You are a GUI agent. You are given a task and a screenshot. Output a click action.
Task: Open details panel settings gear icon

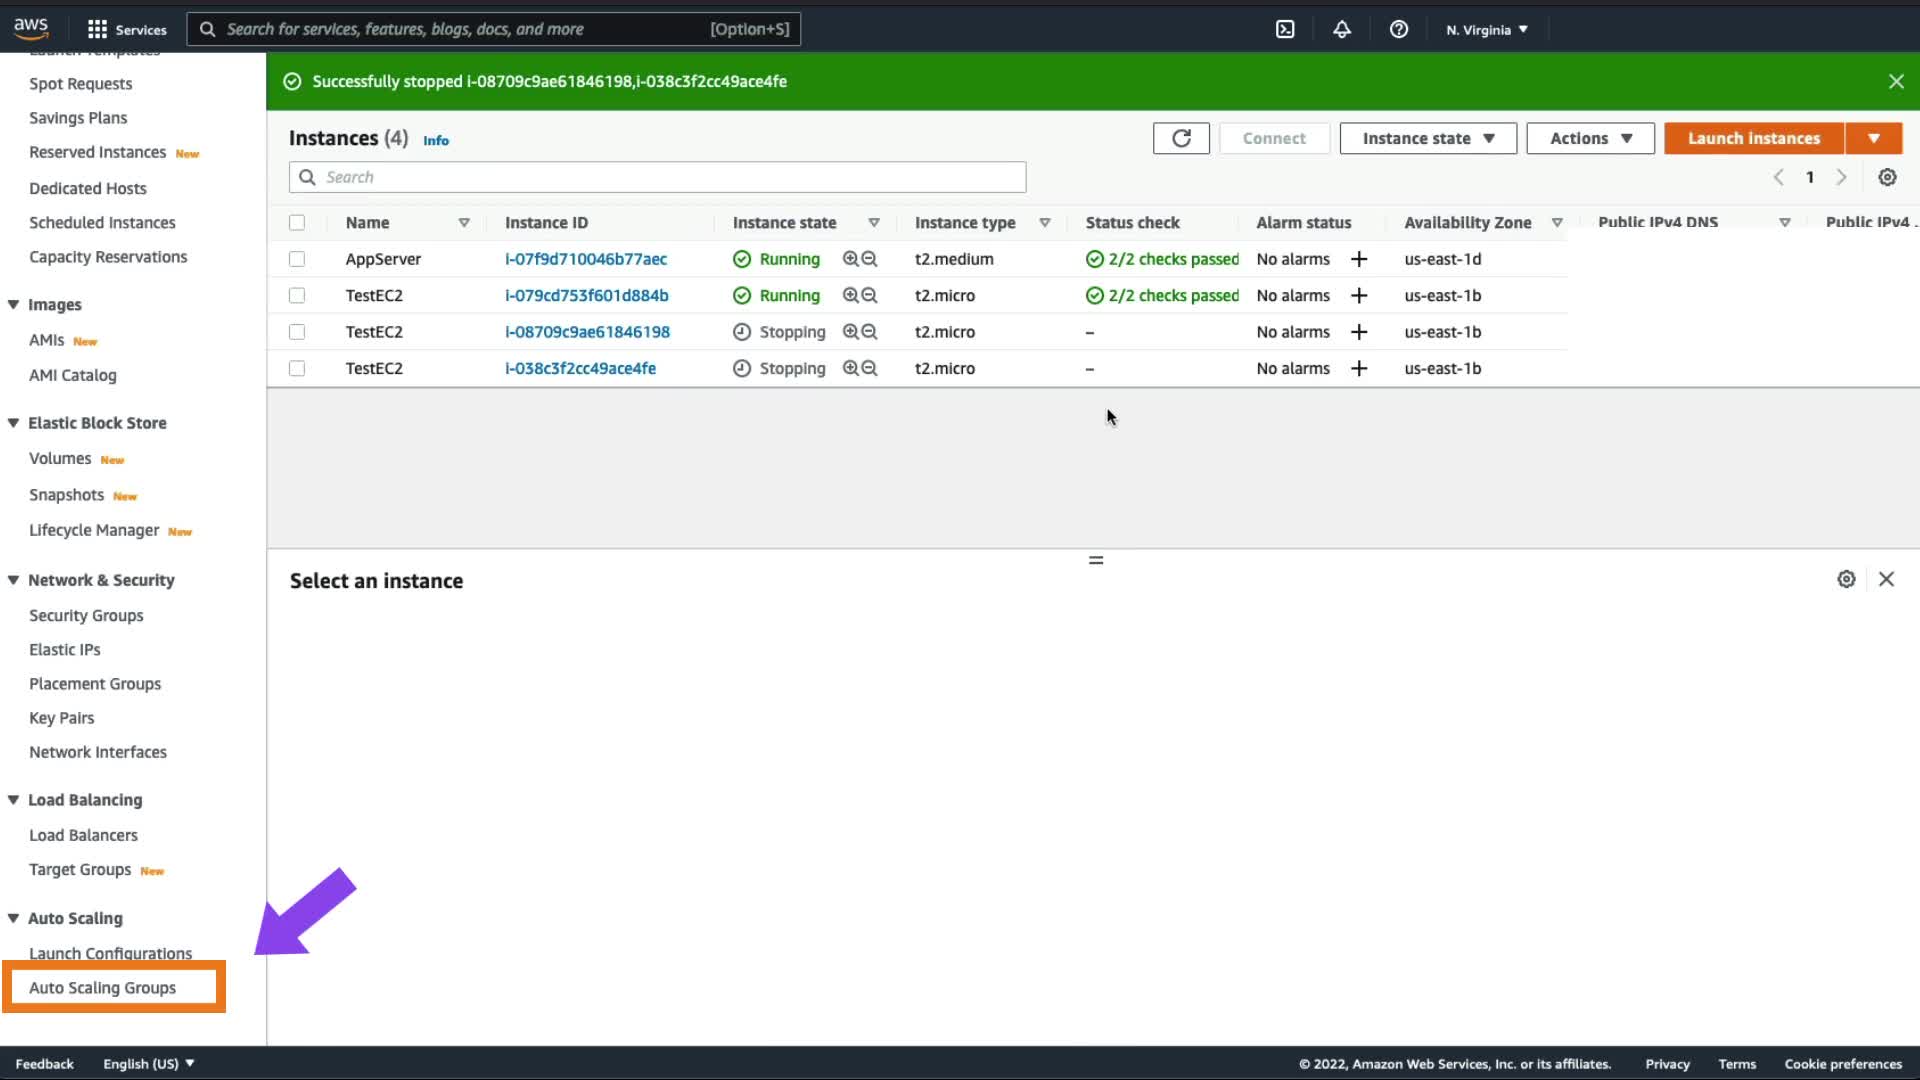pyautogui.click(x=1846, y=579)
